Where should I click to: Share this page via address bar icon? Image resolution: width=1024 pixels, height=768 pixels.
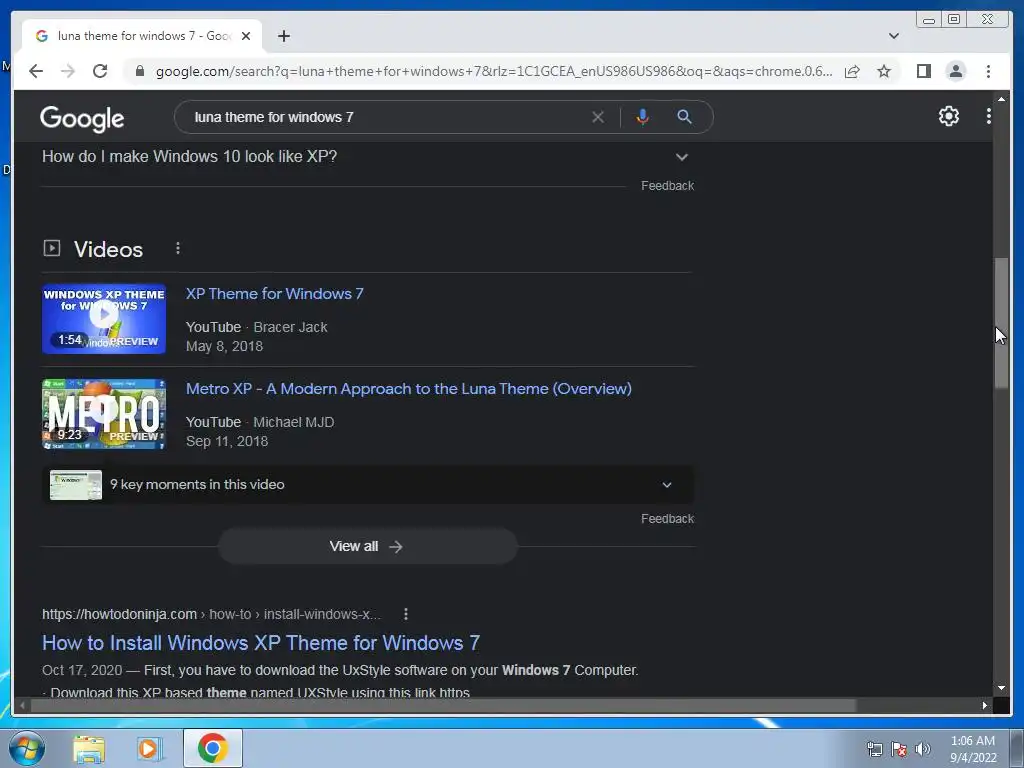(x=852, y=71)
